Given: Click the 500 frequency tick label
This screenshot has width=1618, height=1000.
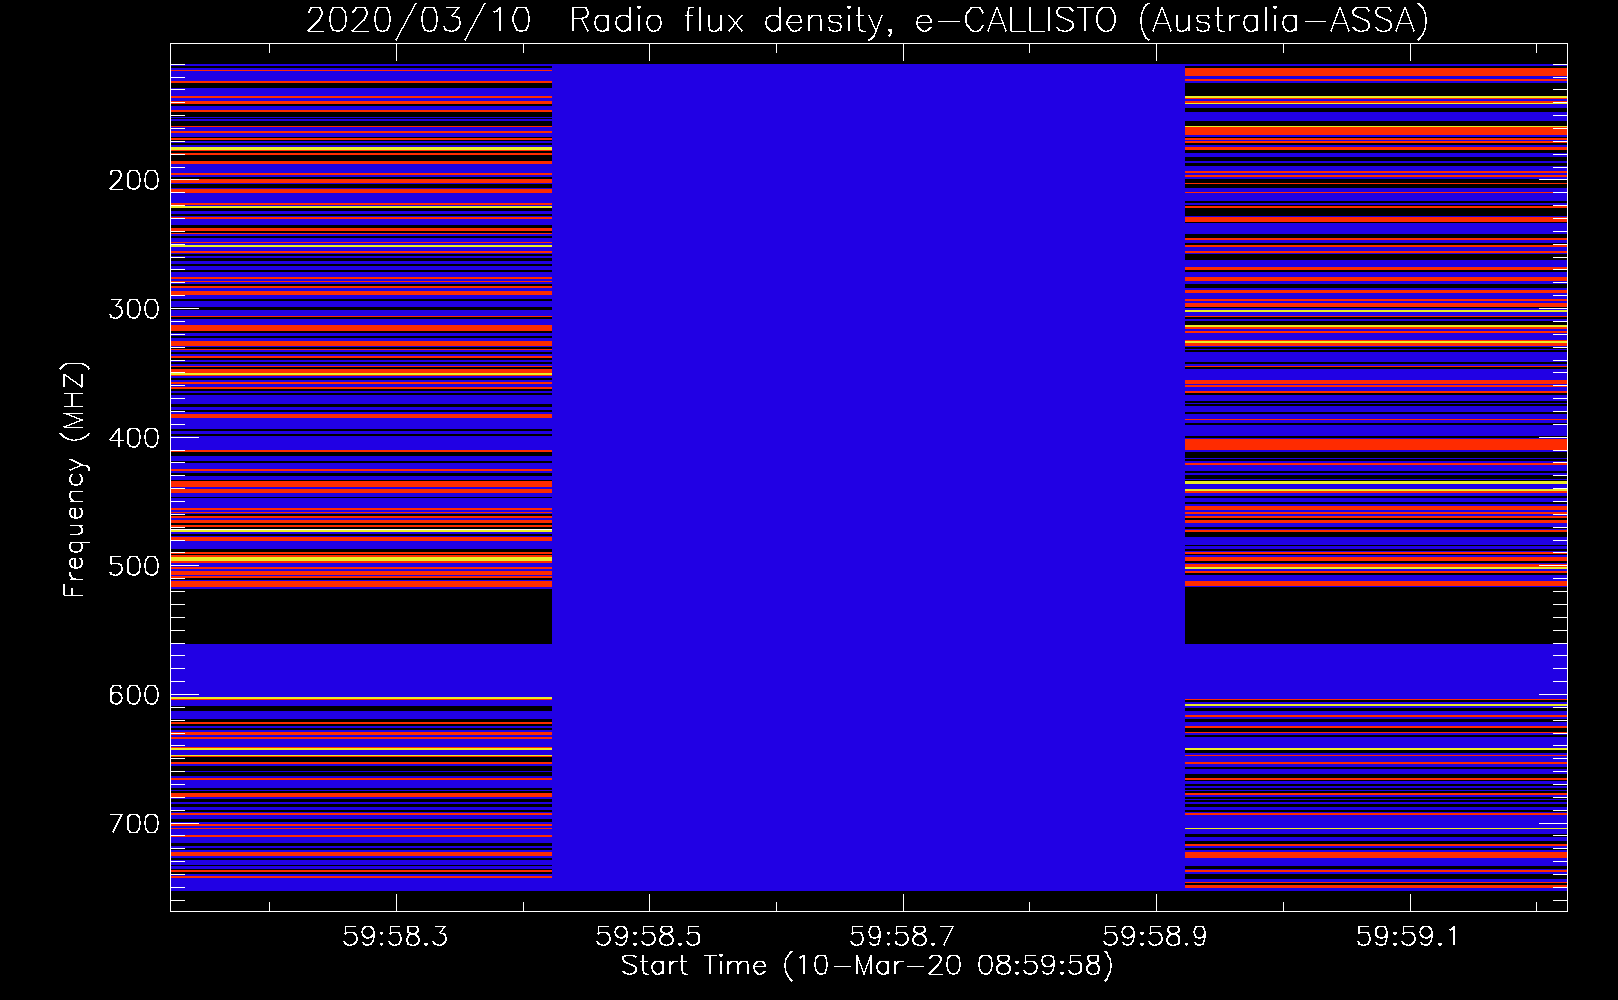Looking at the screenshot, I should 134,566.
